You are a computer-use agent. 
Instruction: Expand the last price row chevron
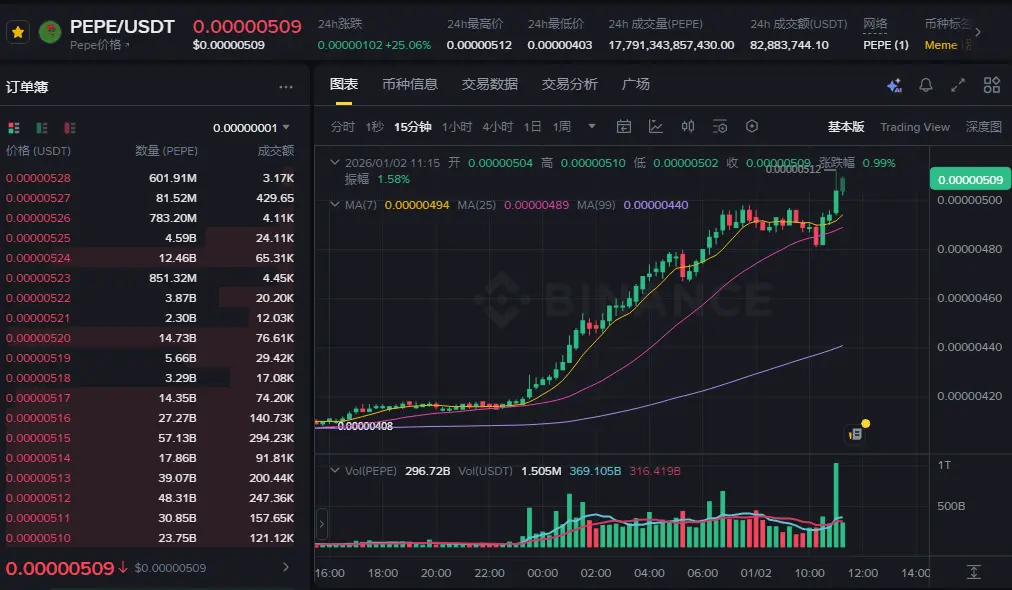coord(286,567)
